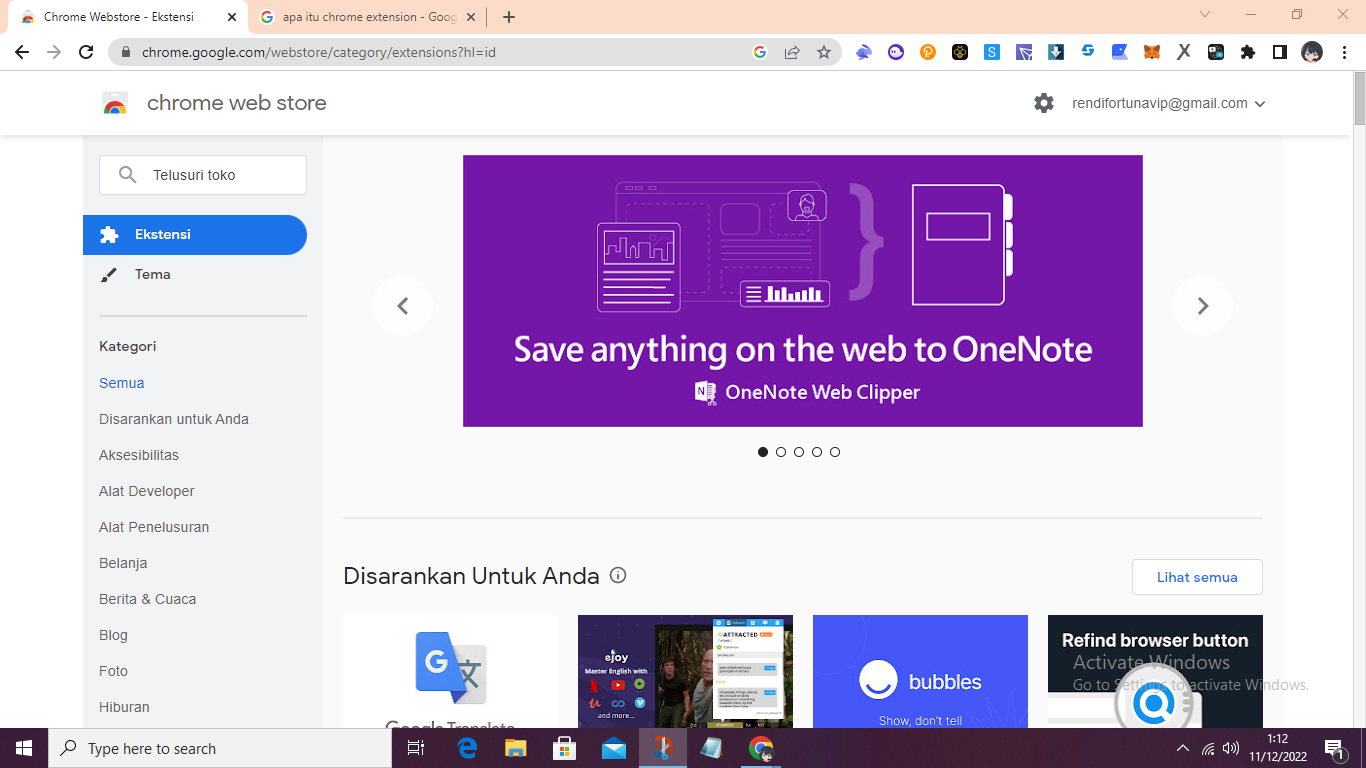Open the Google Translate extension card

451,671
